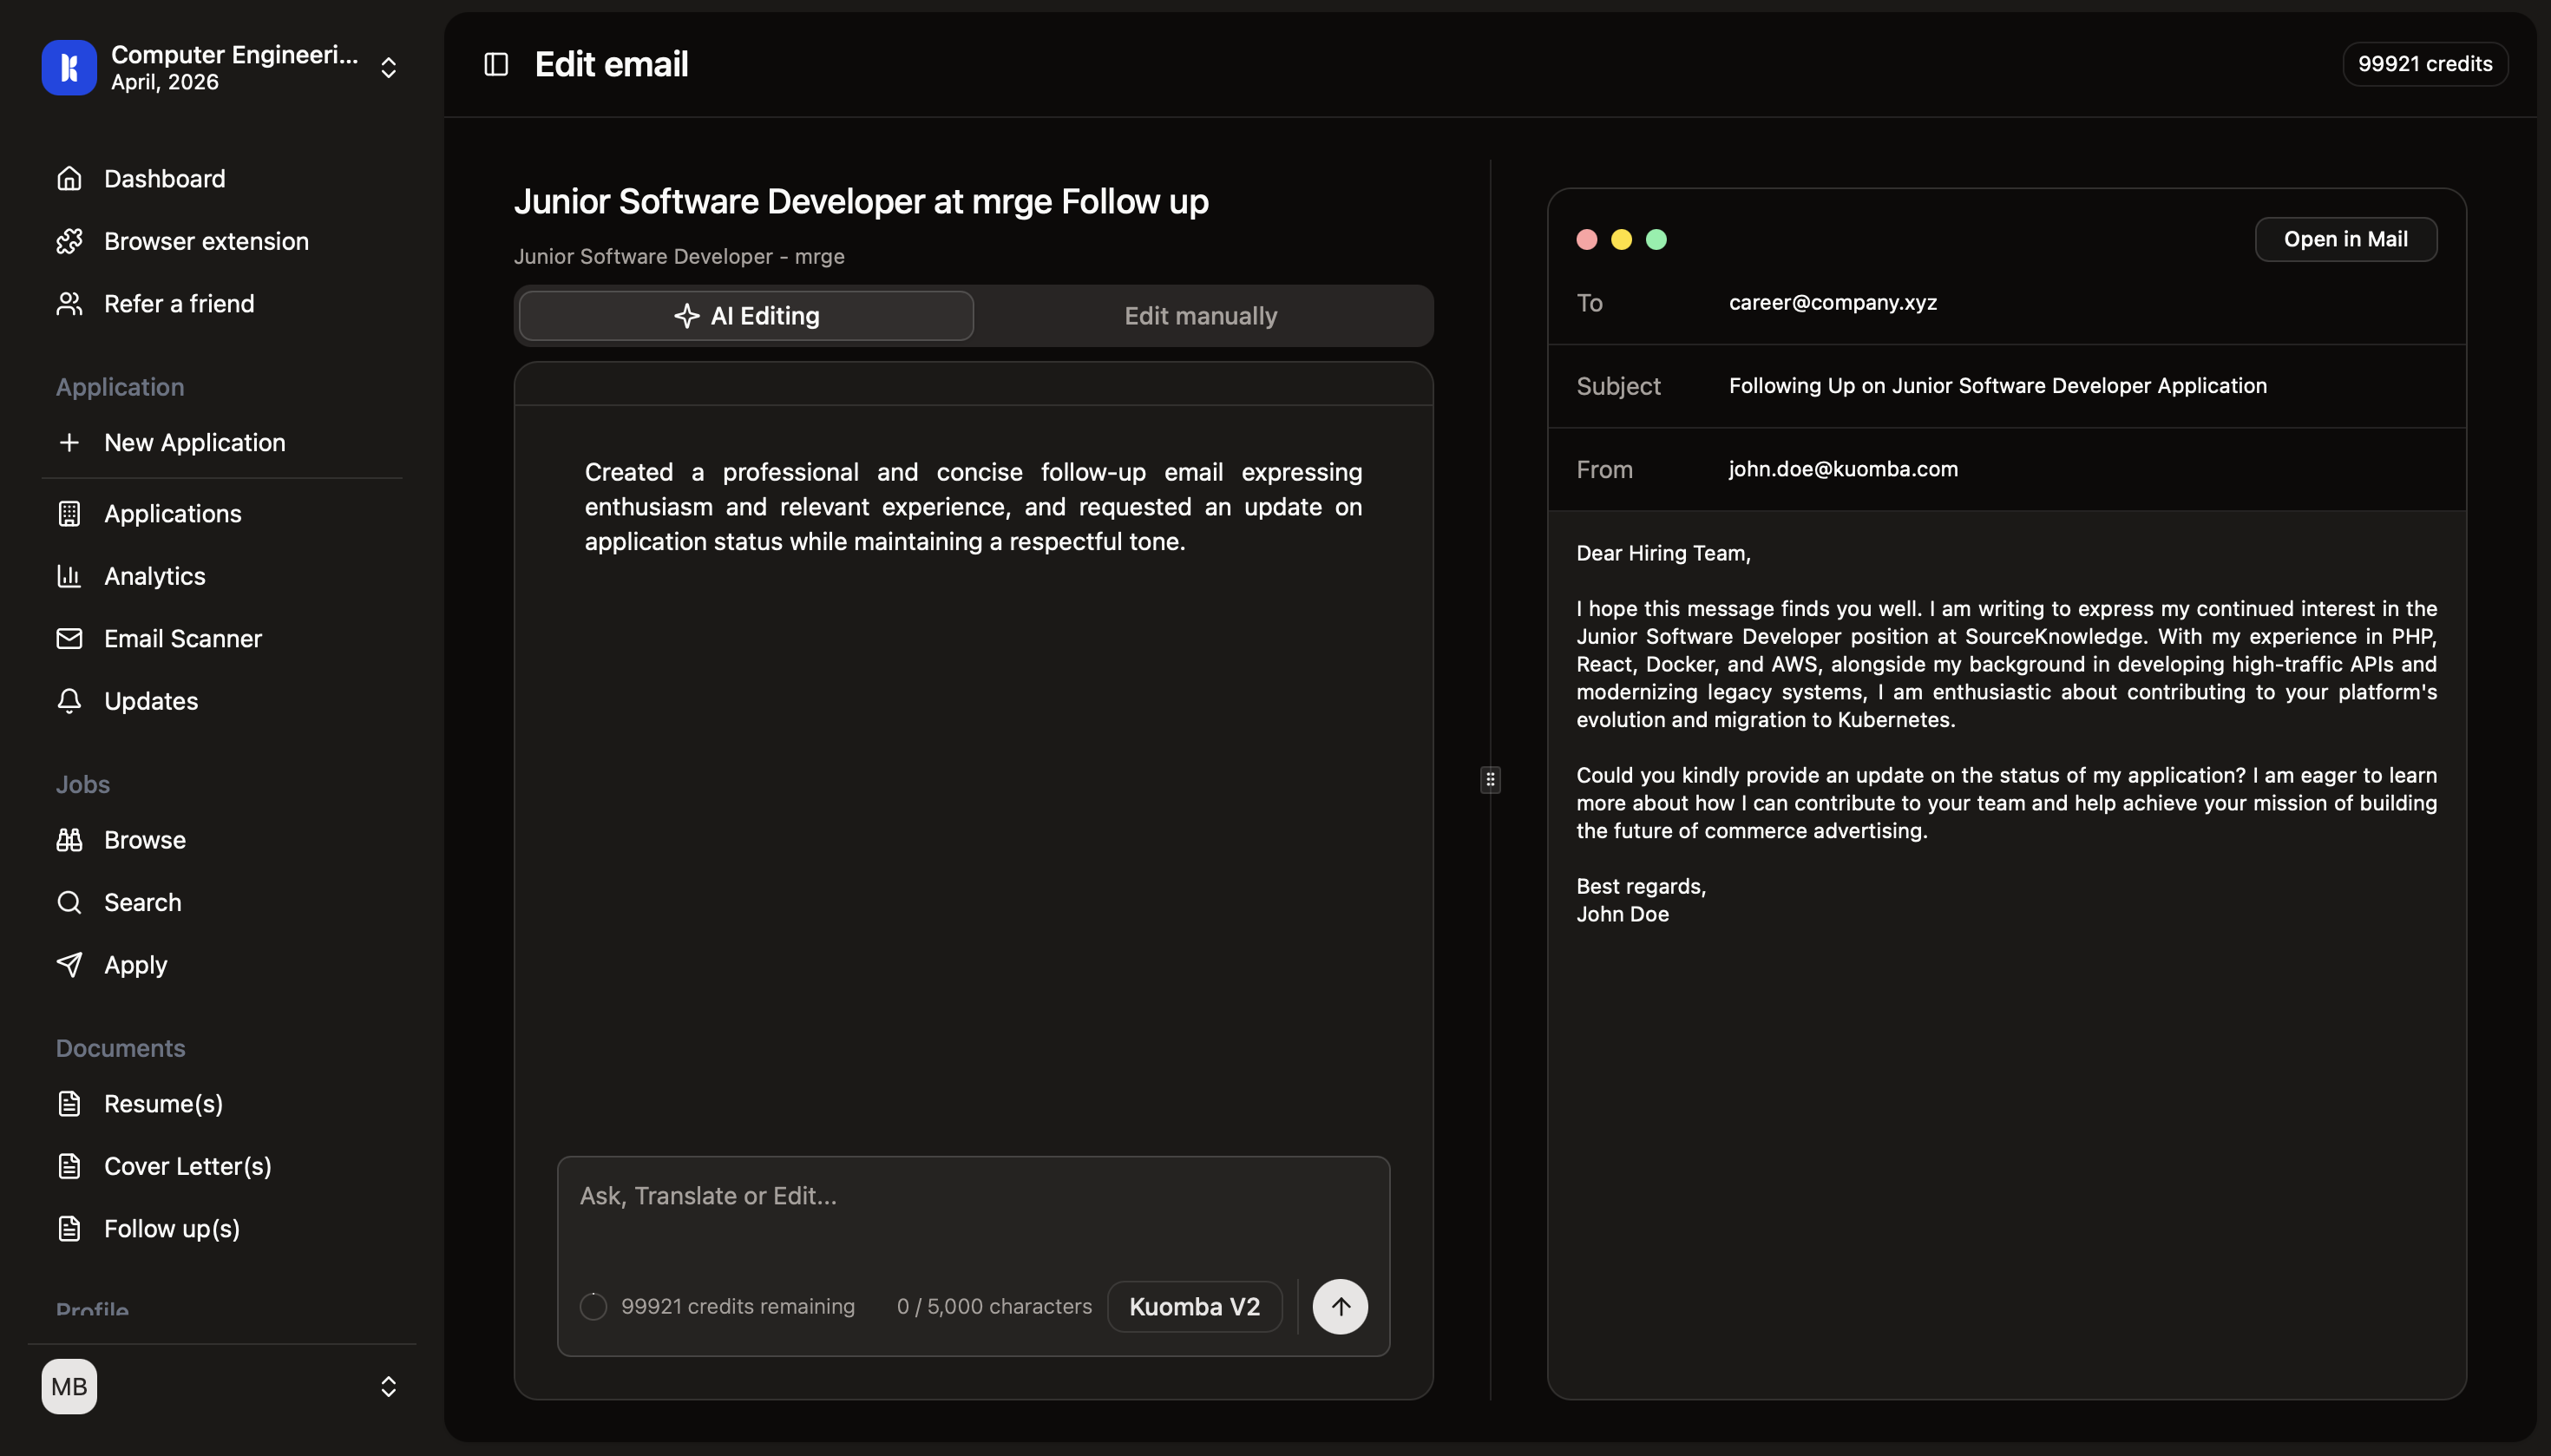Open the MB user avatar
The height and width of the screenshot is (1456, 2551).
(x=69, y=1386)
